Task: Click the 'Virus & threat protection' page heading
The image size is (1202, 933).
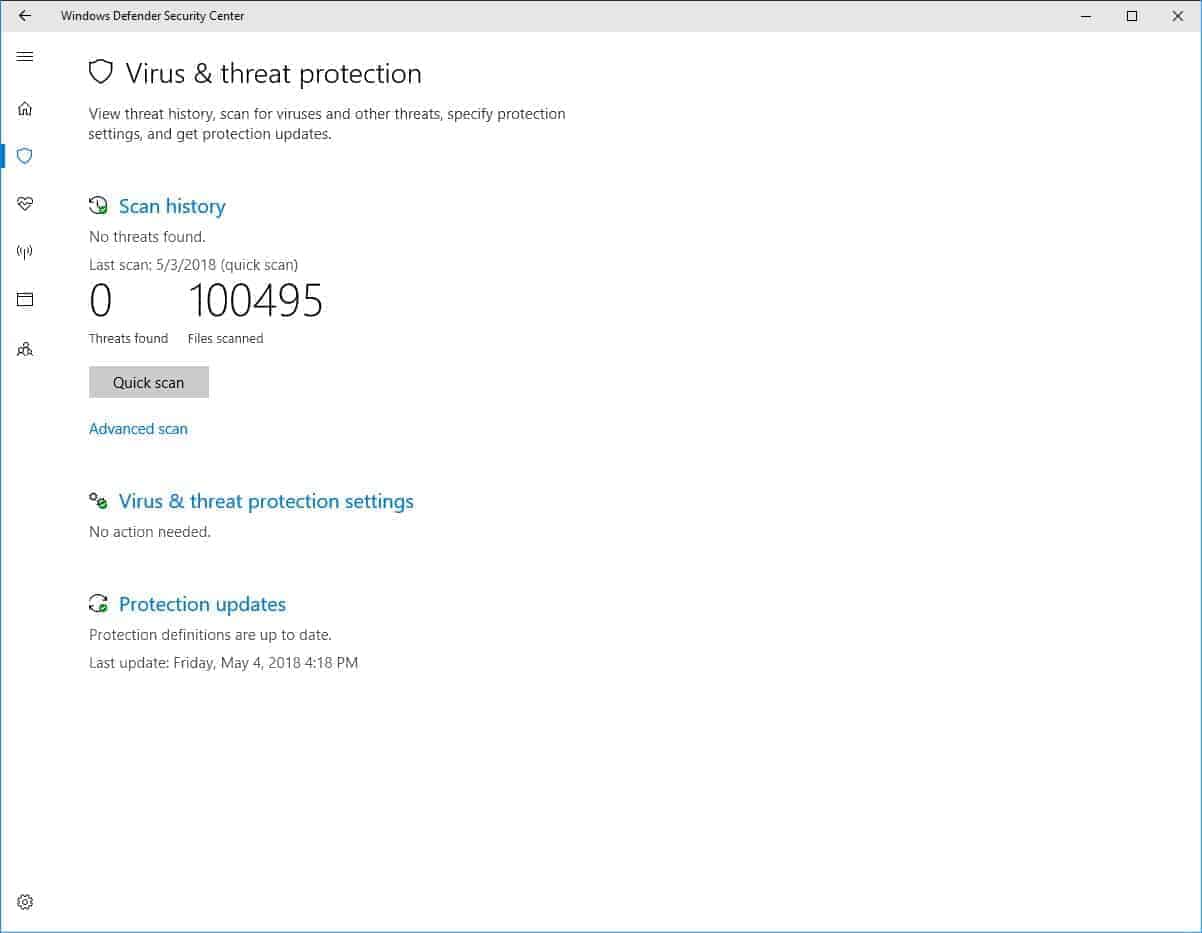Action: [273, 73]
